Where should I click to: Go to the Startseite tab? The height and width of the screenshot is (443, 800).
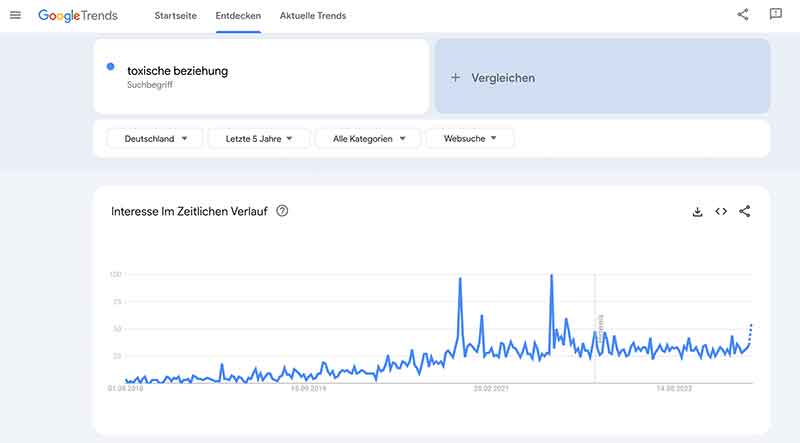pyautogui.click(x=176, y=16)
